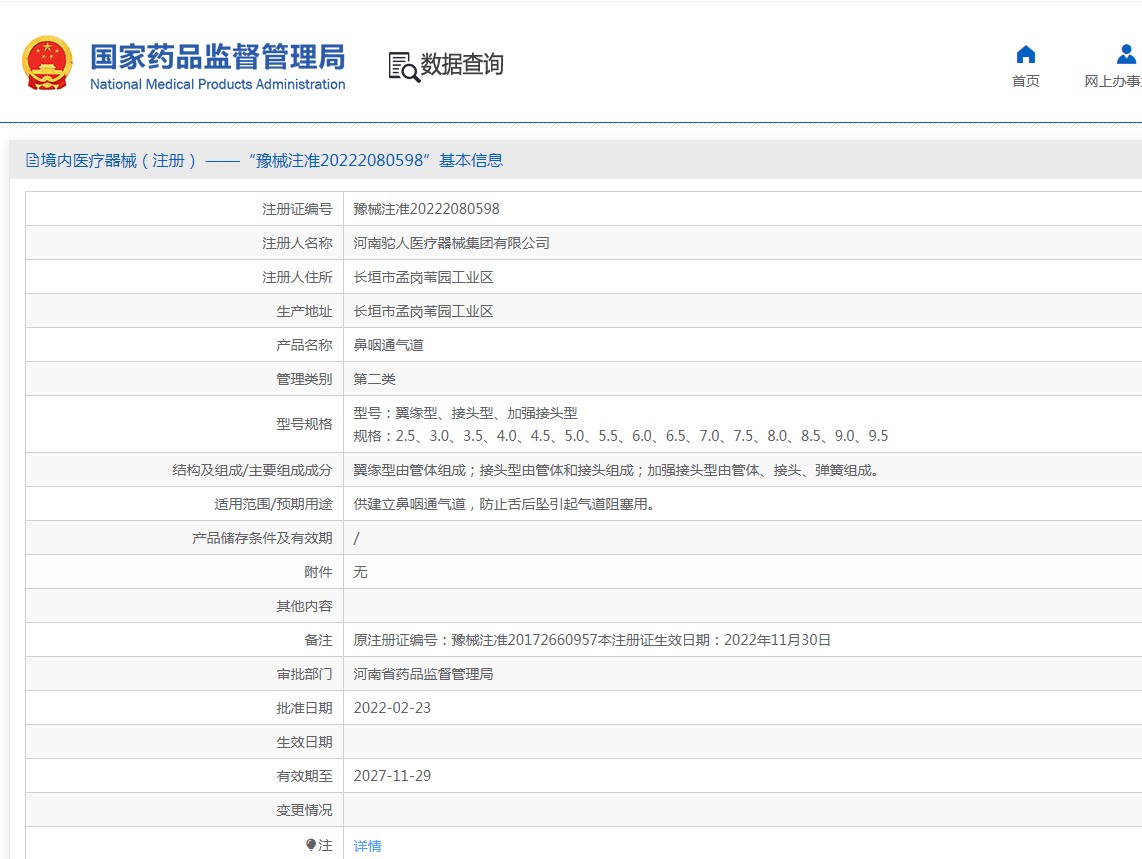
Task: Select the 原注册证编号 remark text
Action: [591, 640]
